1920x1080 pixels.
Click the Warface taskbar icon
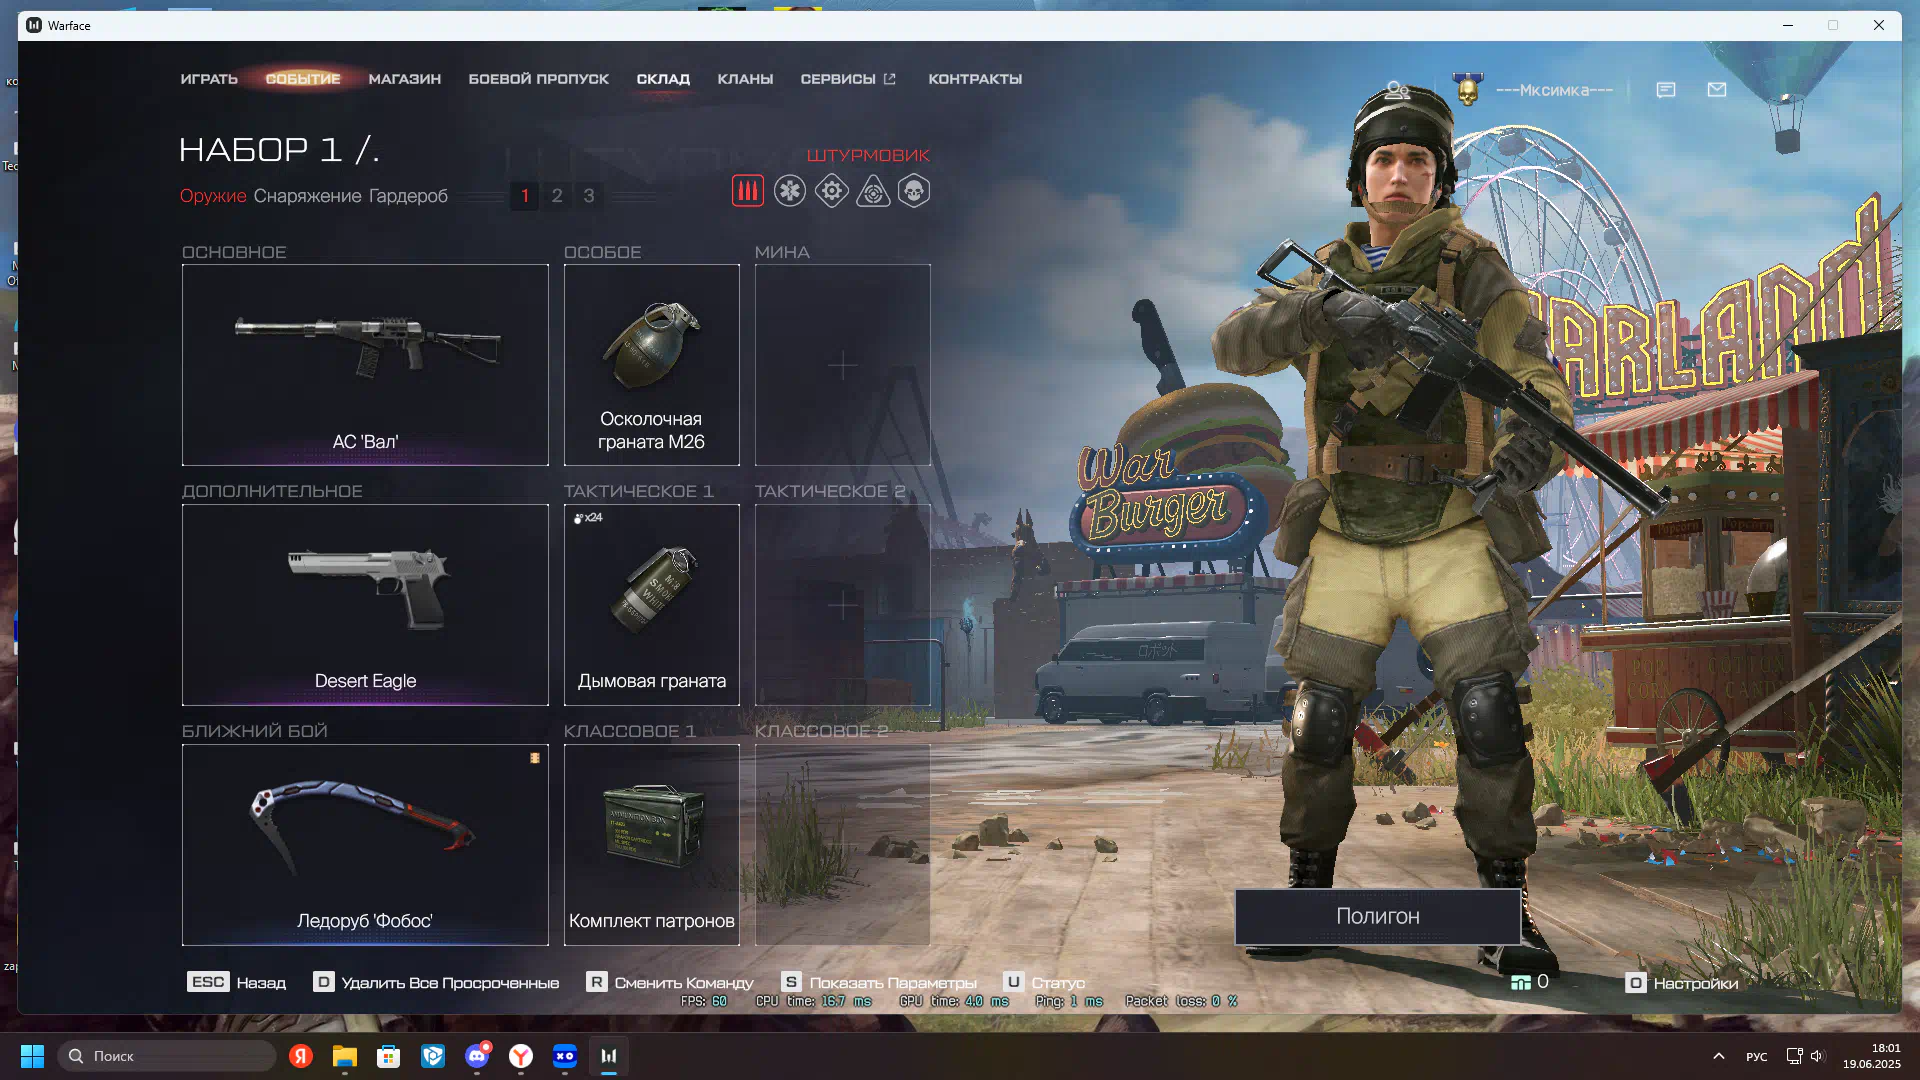coord(609,1056)
